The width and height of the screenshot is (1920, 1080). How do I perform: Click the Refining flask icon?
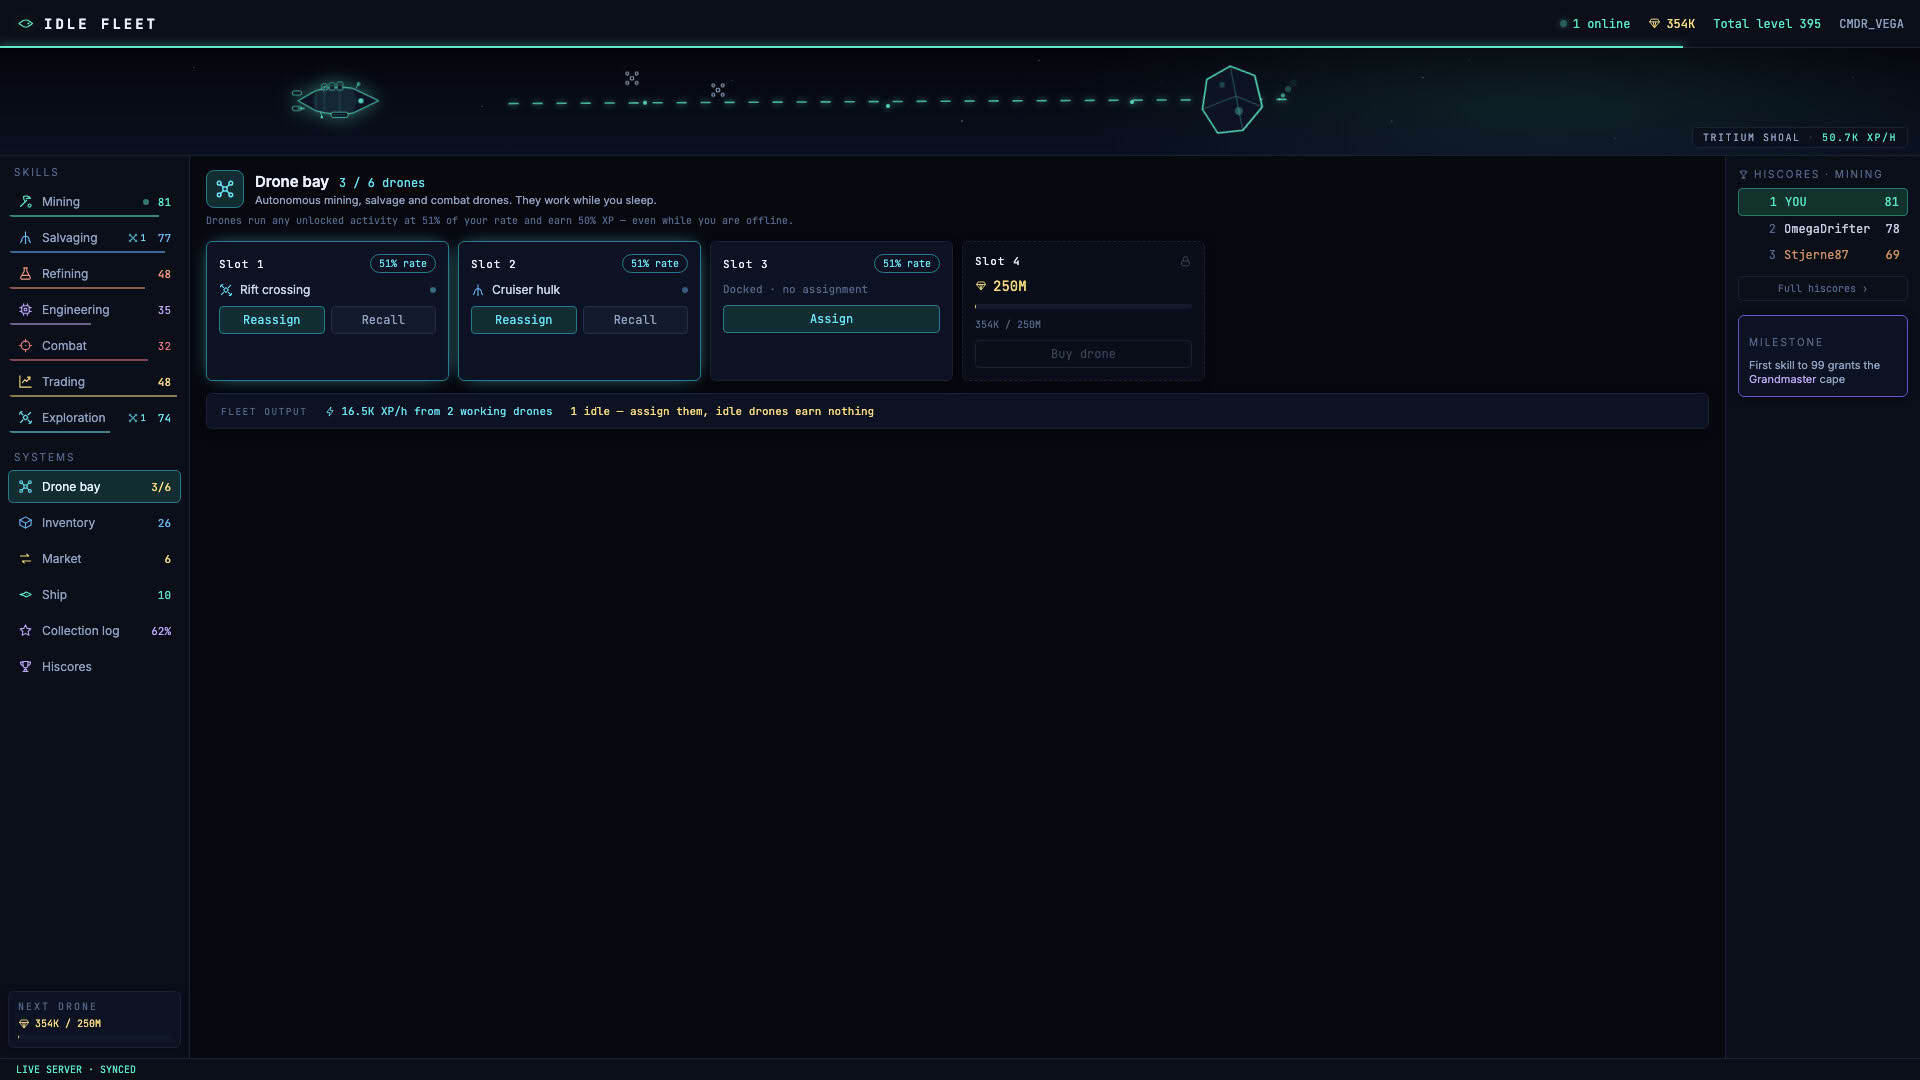(x=26, y=274)
